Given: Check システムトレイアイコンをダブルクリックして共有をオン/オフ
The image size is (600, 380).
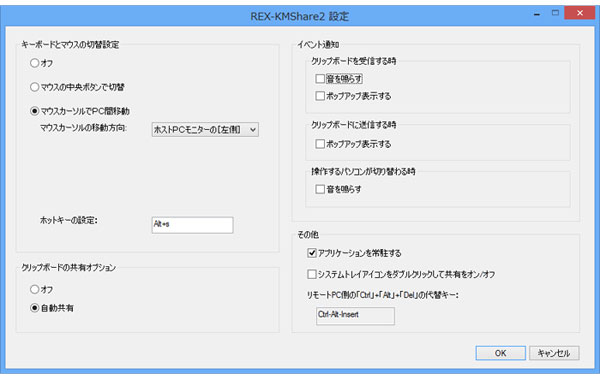Looking at the screenshot, I should click(x=312, y=274).
